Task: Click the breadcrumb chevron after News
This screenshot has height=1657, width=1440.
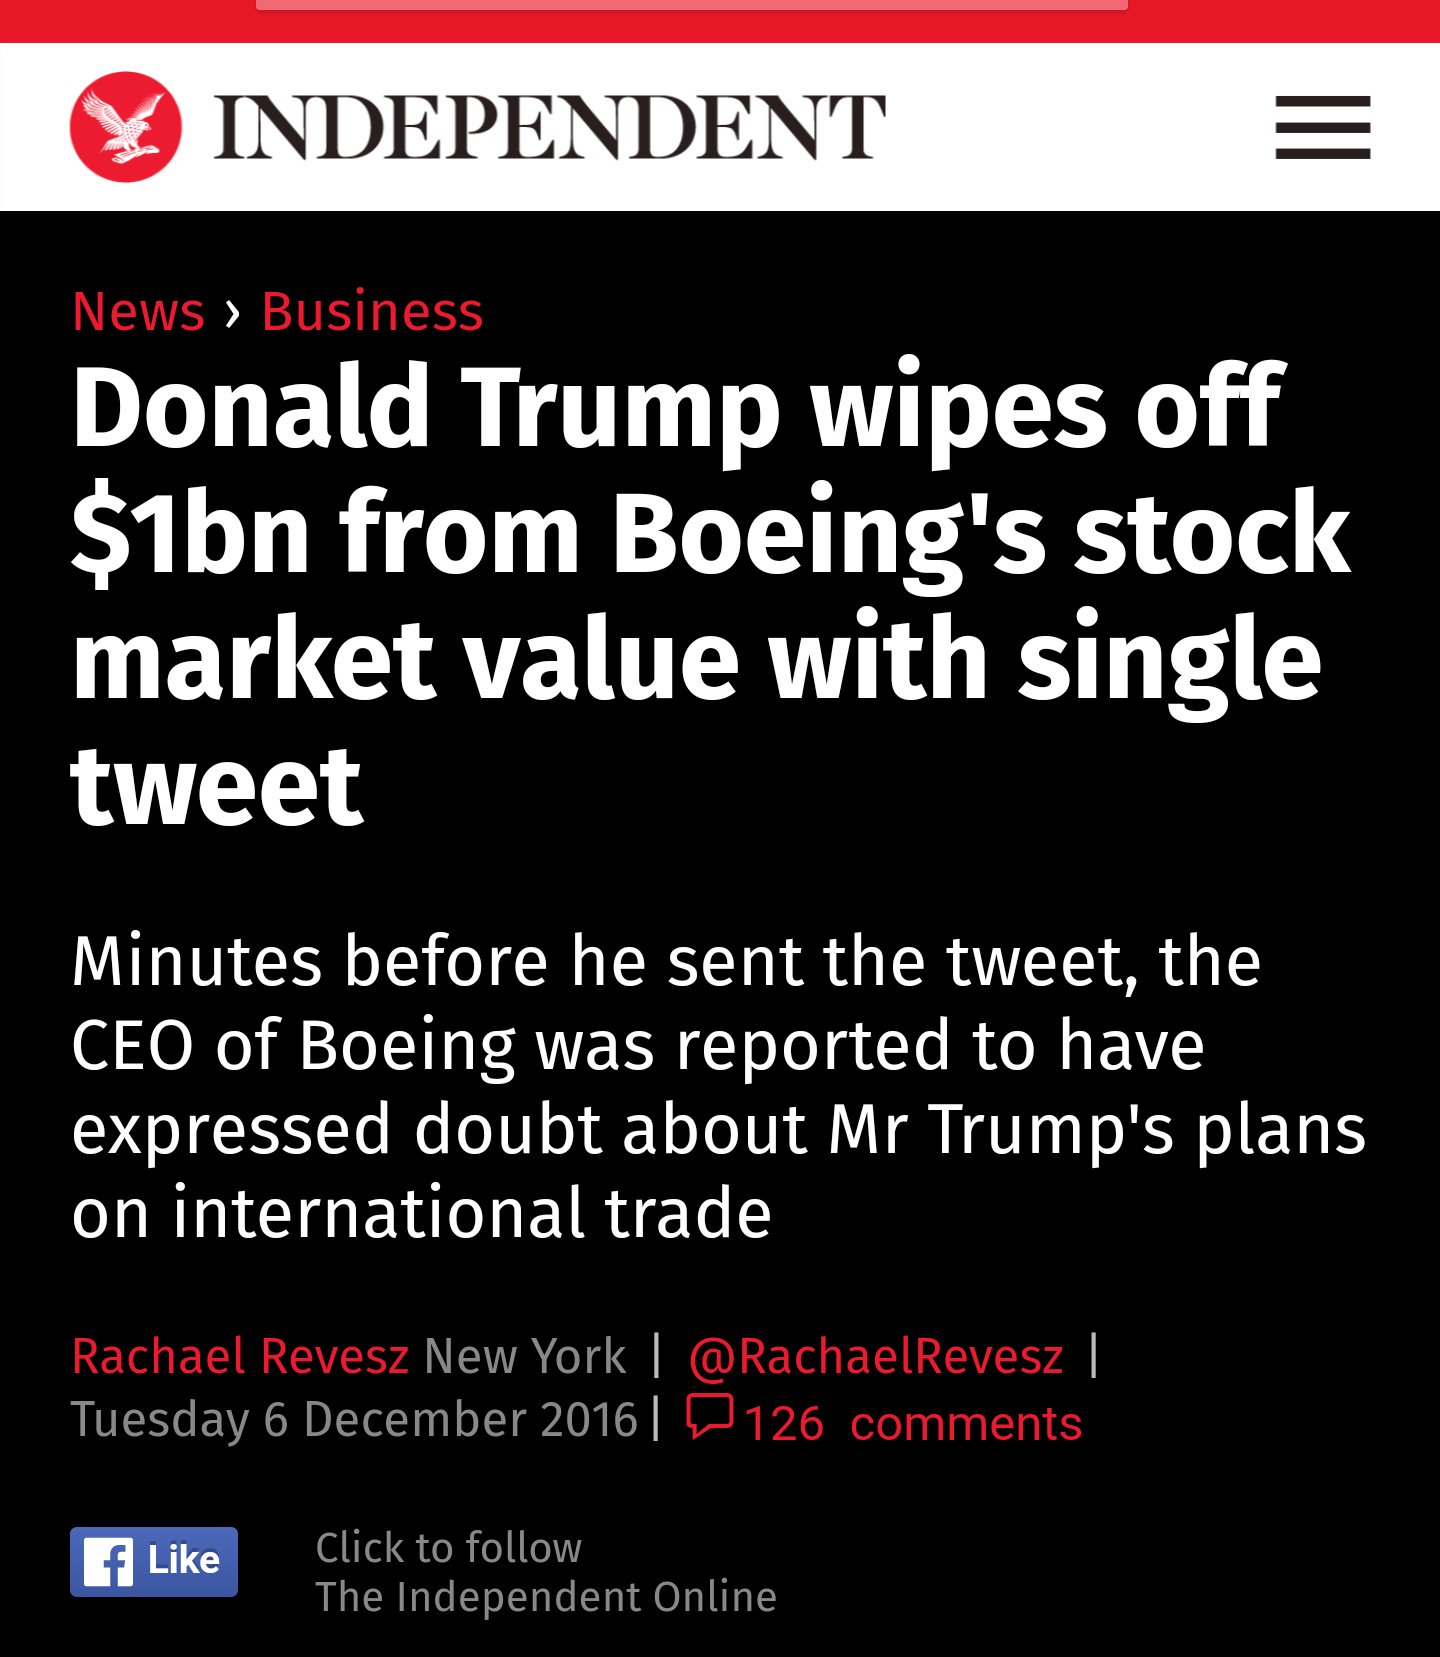Action: point(233,313)
